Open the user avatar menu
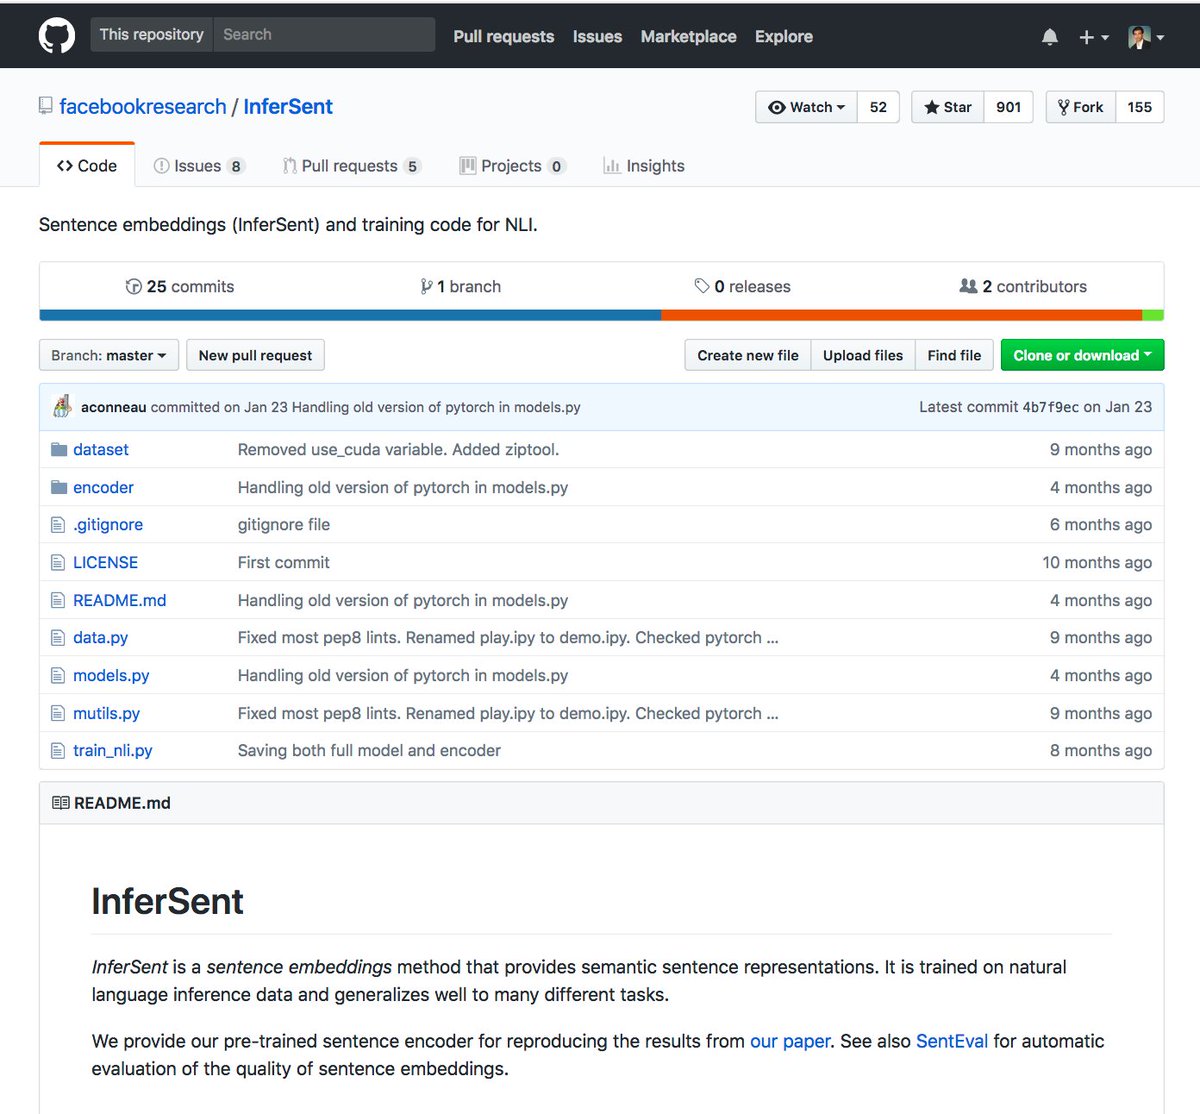Image resolution: width=1200 pixels, height=1114 pixels. point(1146,37)
